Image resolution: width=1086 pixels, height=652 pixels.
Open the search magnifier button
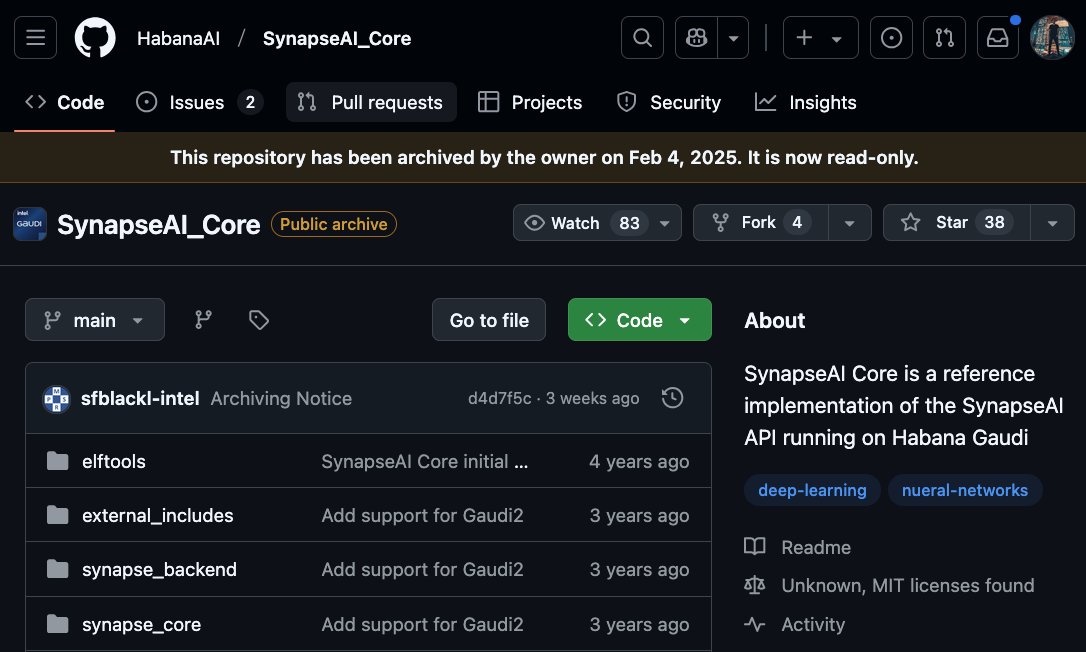point(642,37)
